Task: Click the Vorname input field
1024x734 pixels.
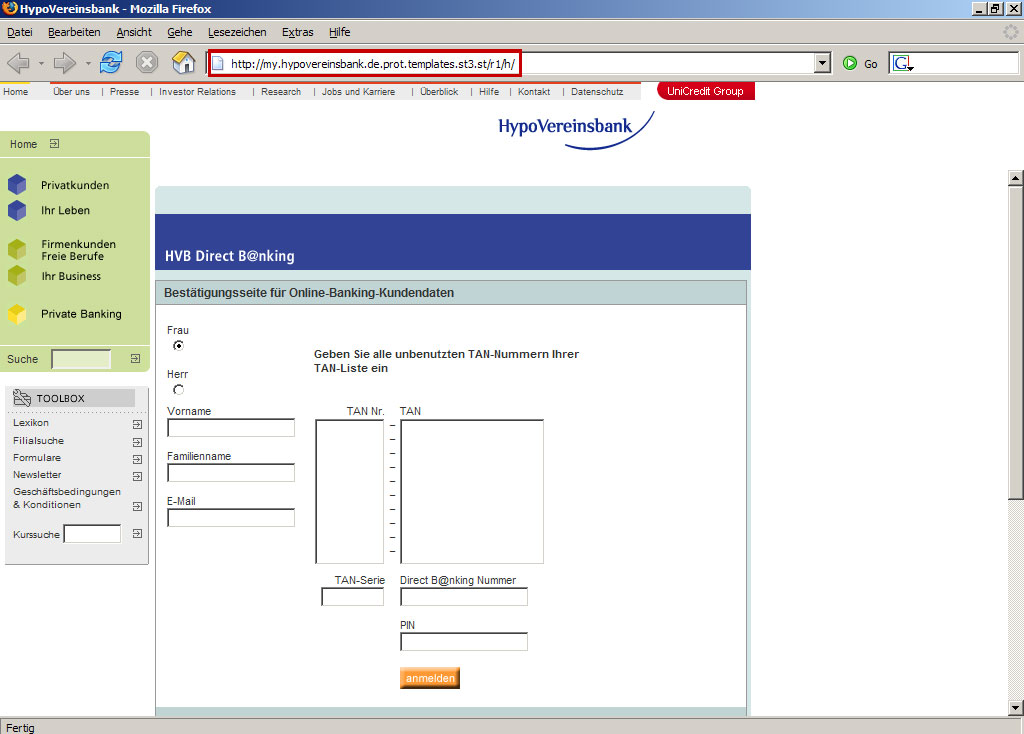Action: (x=231, y=428)
